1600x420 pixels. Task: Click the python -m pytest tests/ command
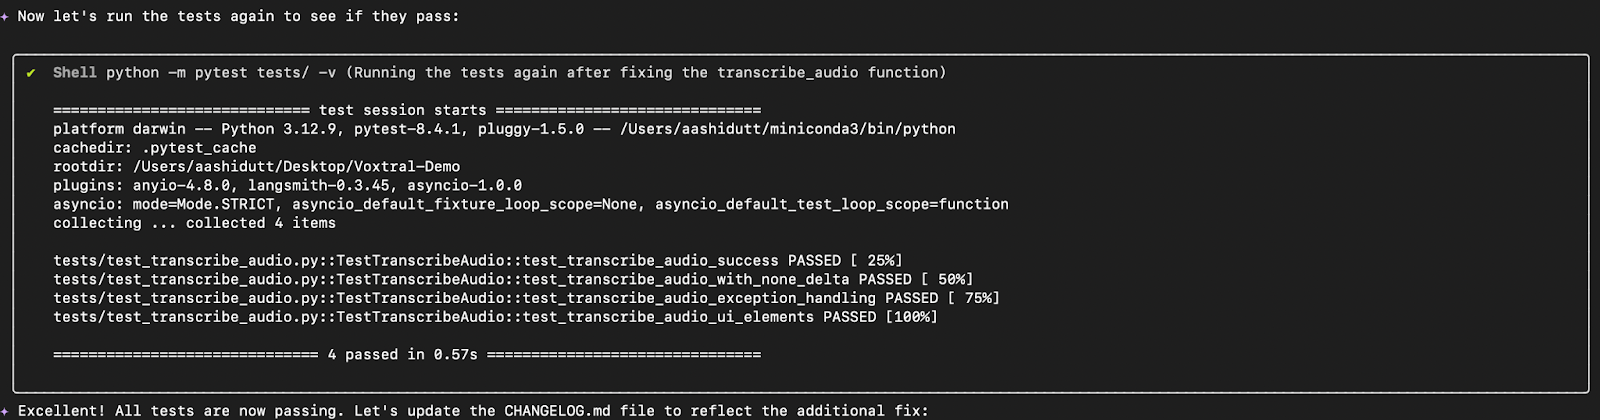pos(221,73)
